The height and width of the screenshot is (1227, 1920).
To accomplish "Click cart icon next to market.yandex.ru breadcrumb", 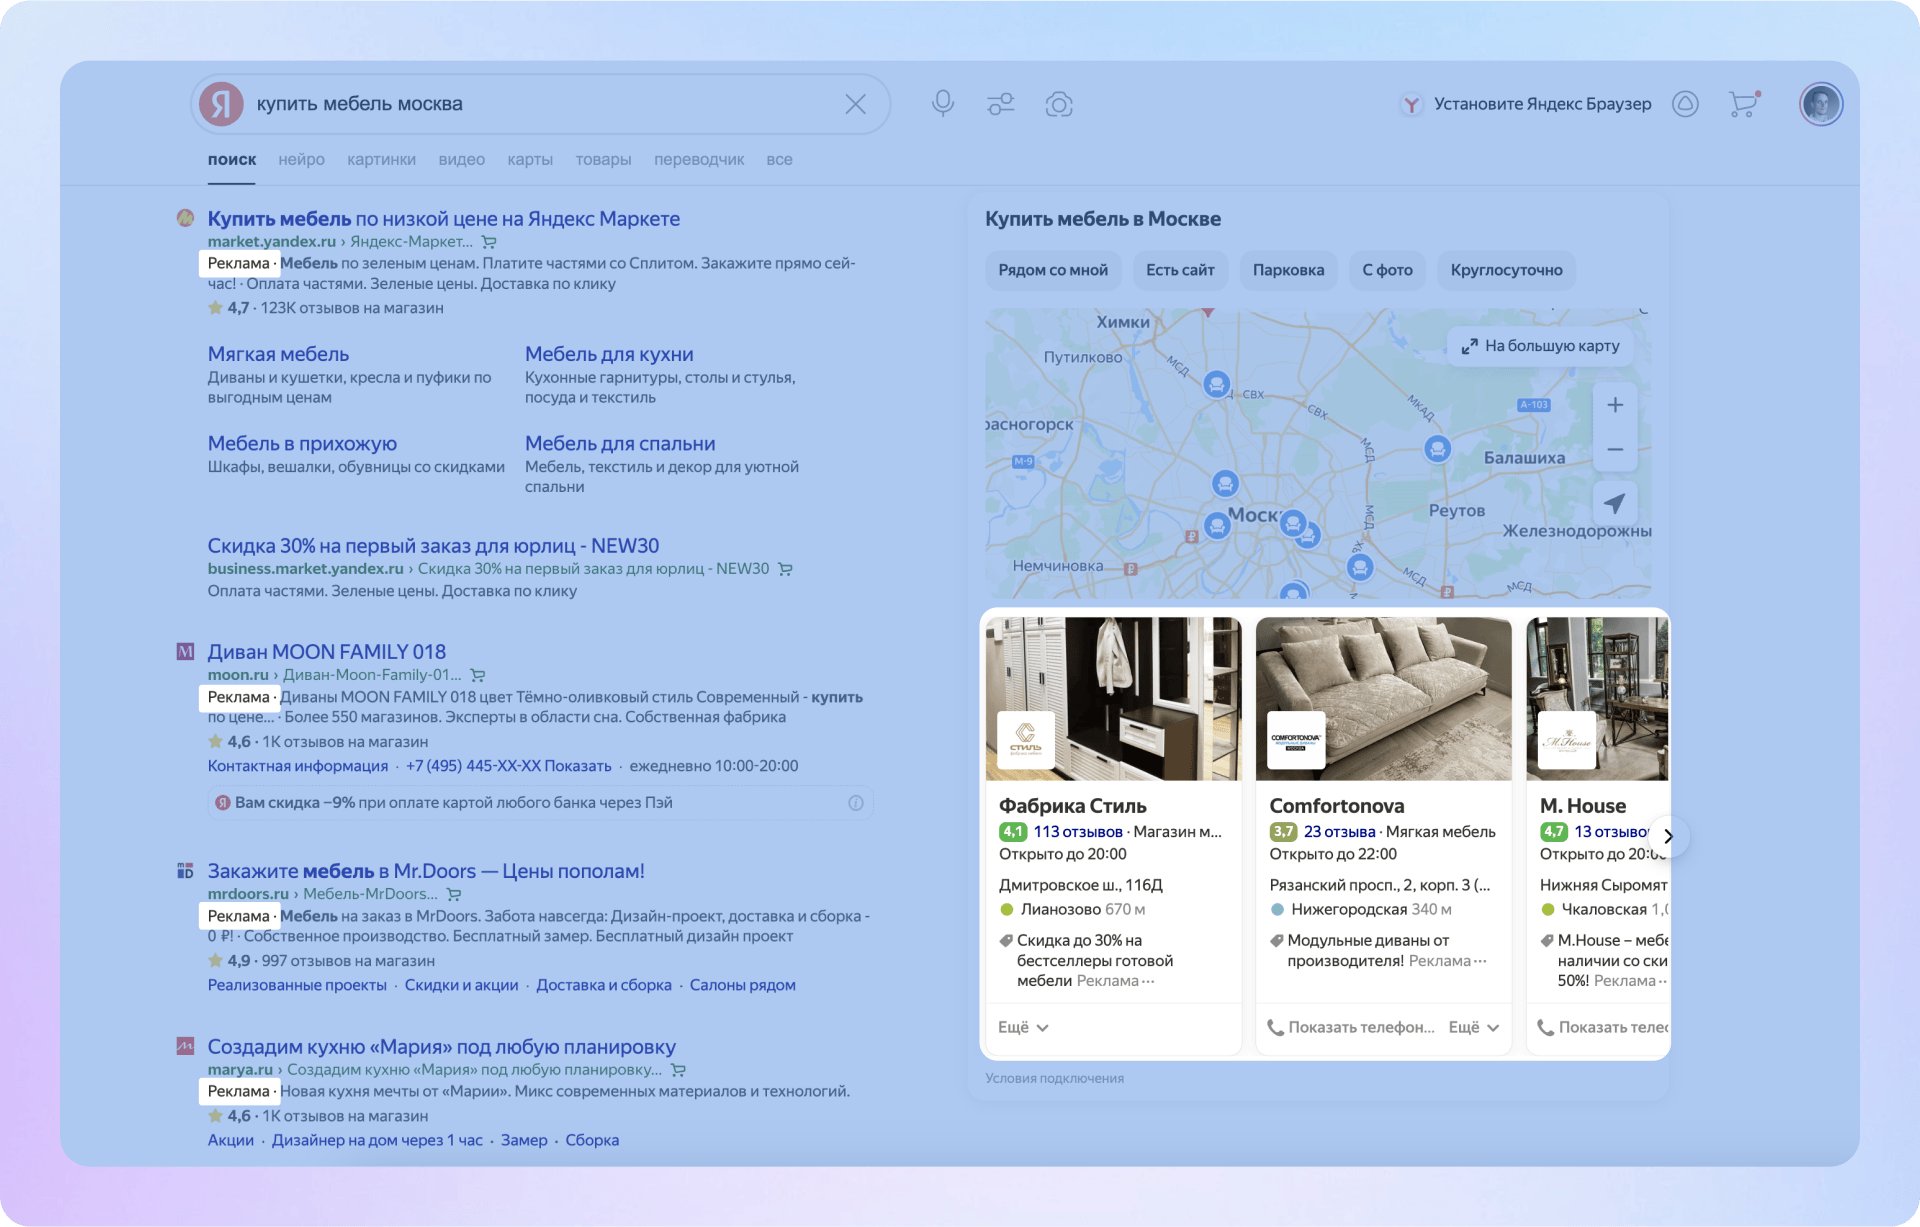I will point(489,242).
